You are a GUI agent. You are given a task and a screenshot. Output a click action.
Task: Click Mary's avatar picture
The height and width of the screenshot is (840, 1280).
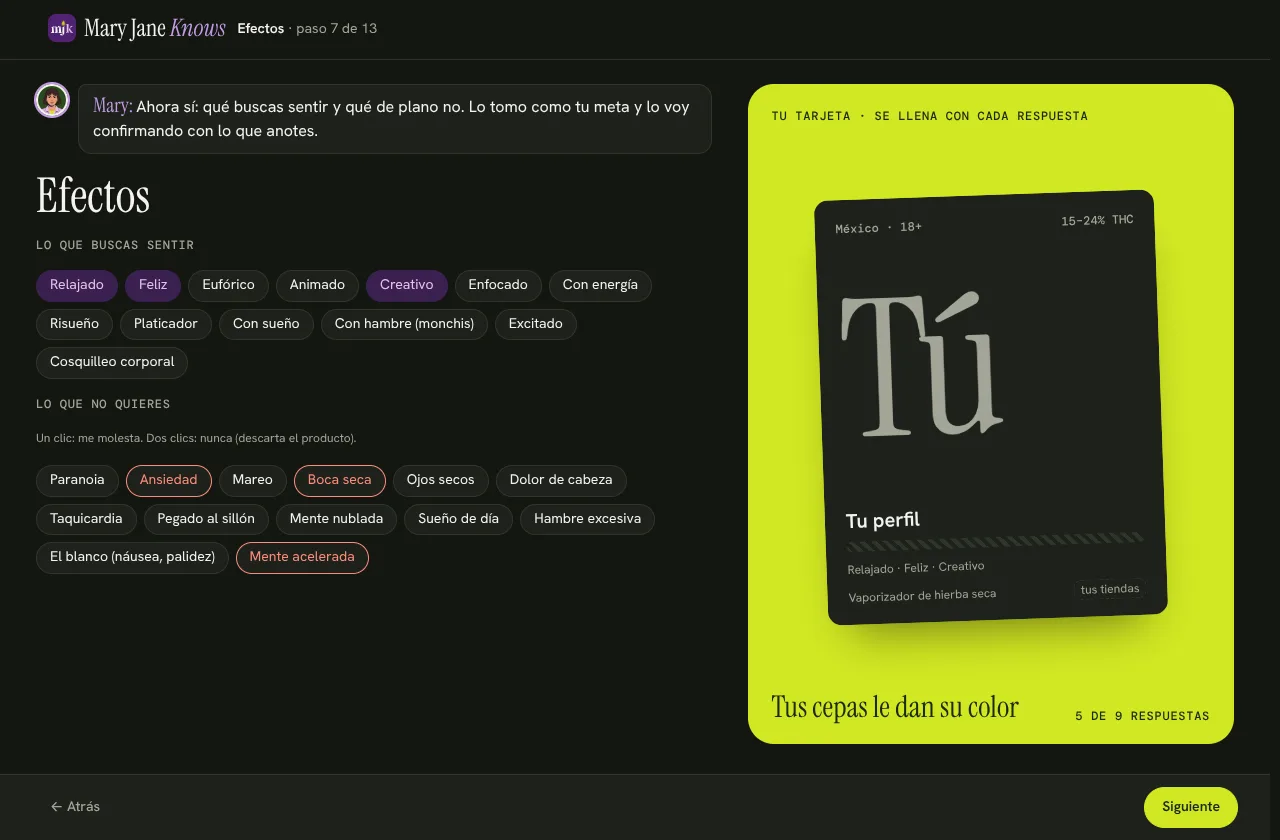[x=52, y=100]
